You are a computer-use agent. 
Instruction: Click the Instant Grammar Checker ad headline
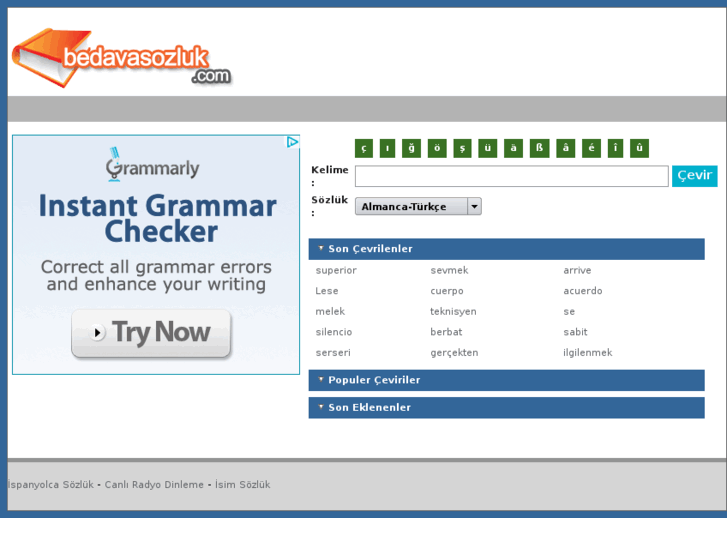coord(158,218)
